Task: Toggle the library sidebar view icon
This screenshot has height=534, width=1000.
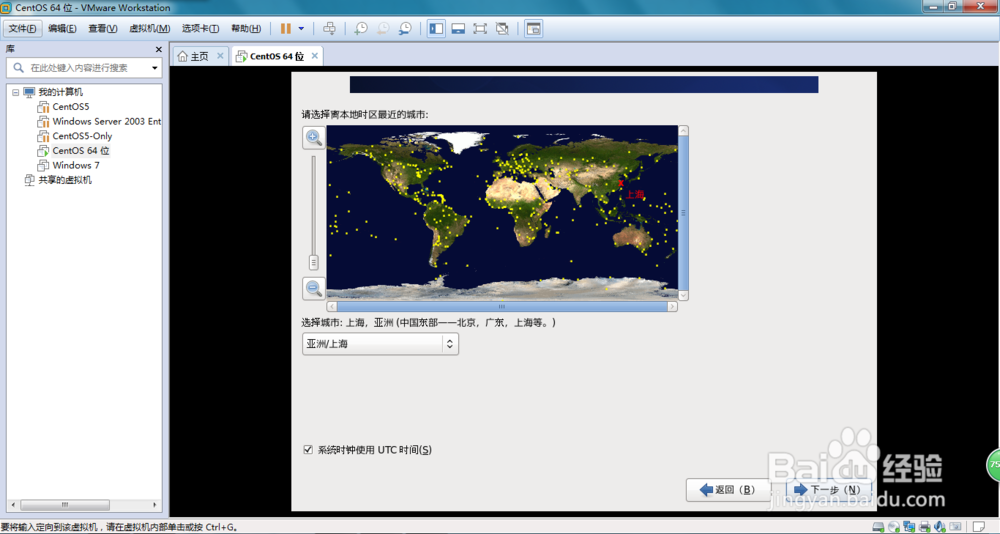Action: coord(436,29)
